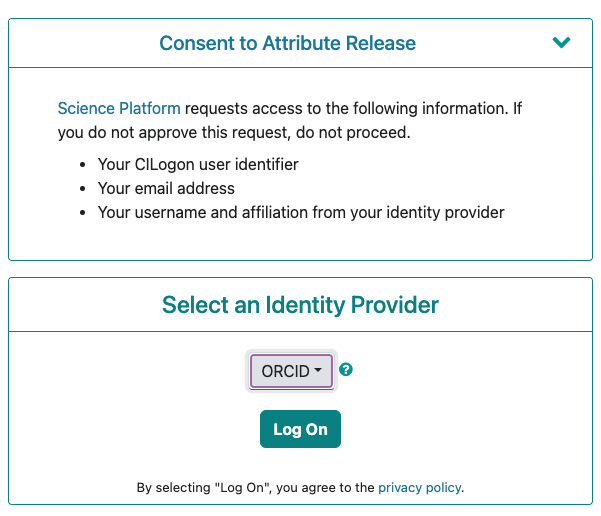Click the Consent to Attribute Release heading
This screenshot has width=601, height=516.
(287, 43)
